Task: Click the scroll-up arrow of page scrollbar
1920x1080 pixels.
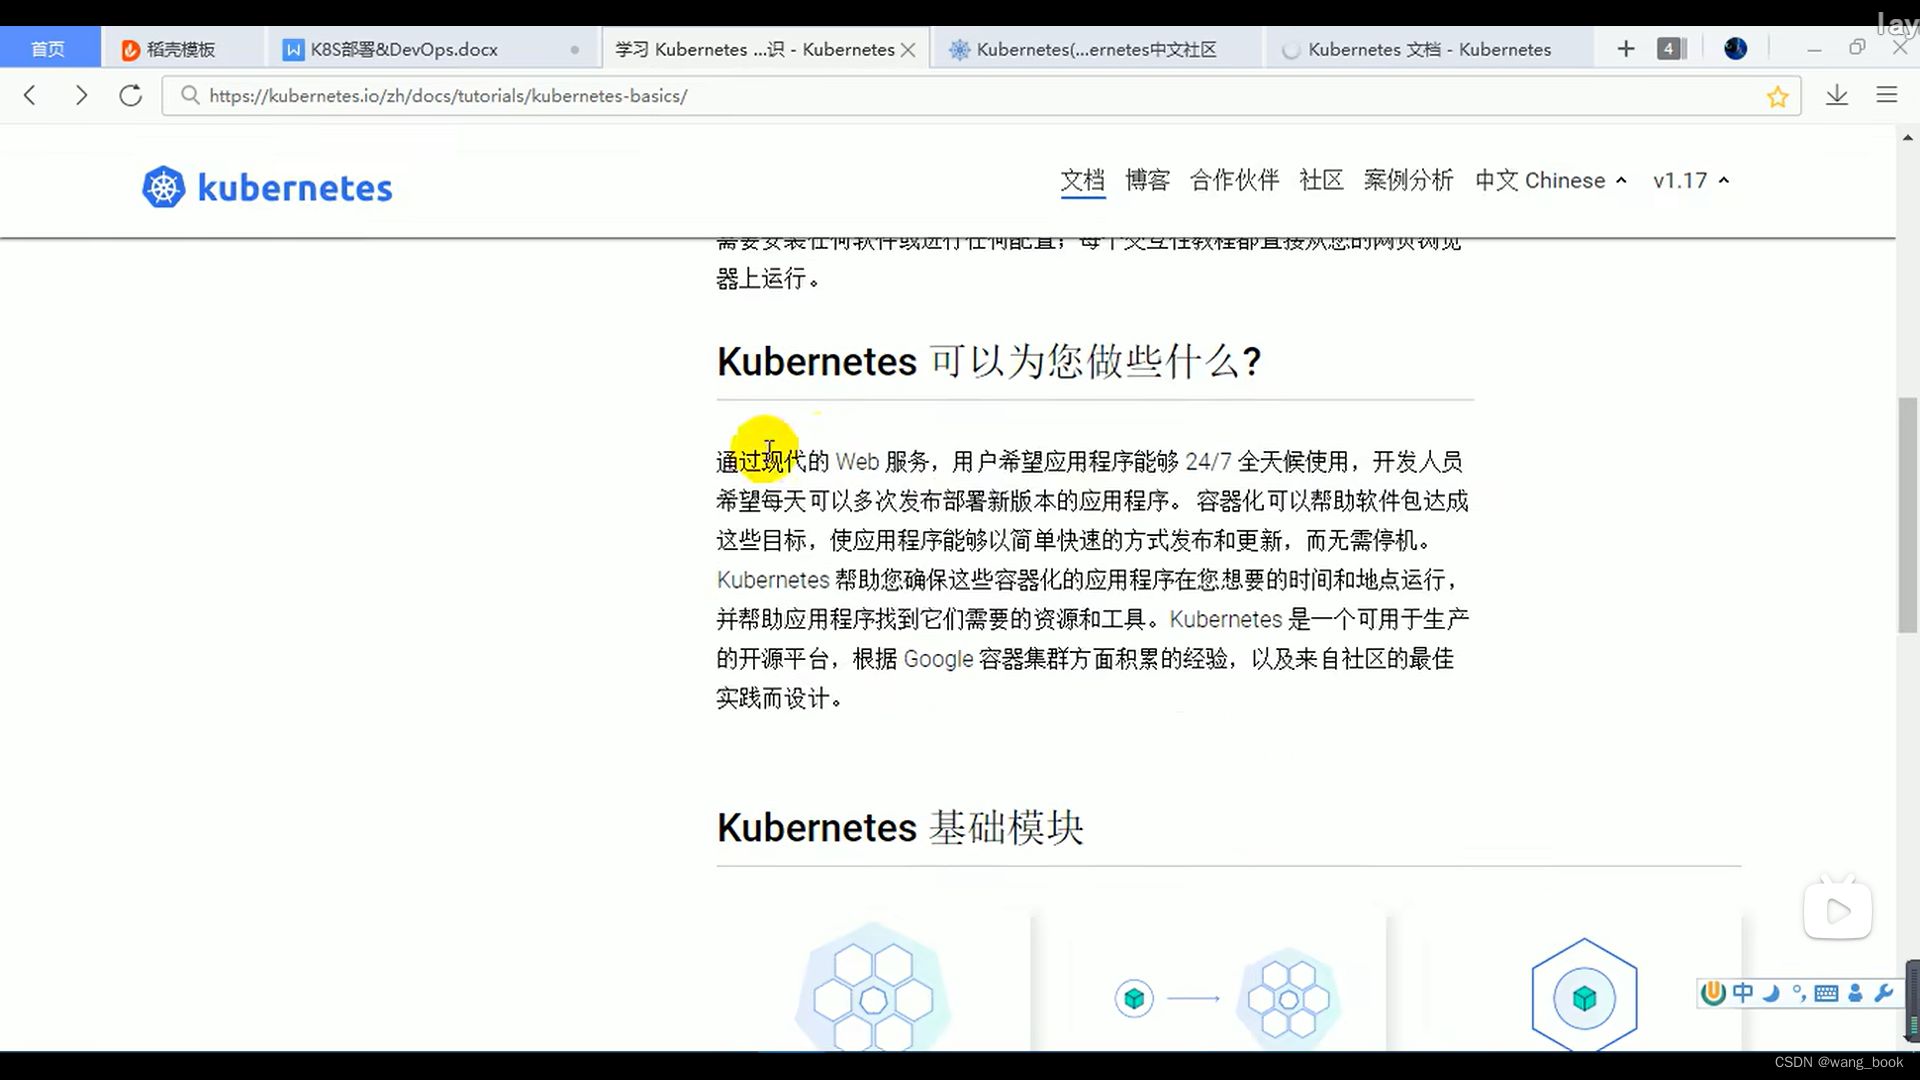Action: pos(1908,138)
